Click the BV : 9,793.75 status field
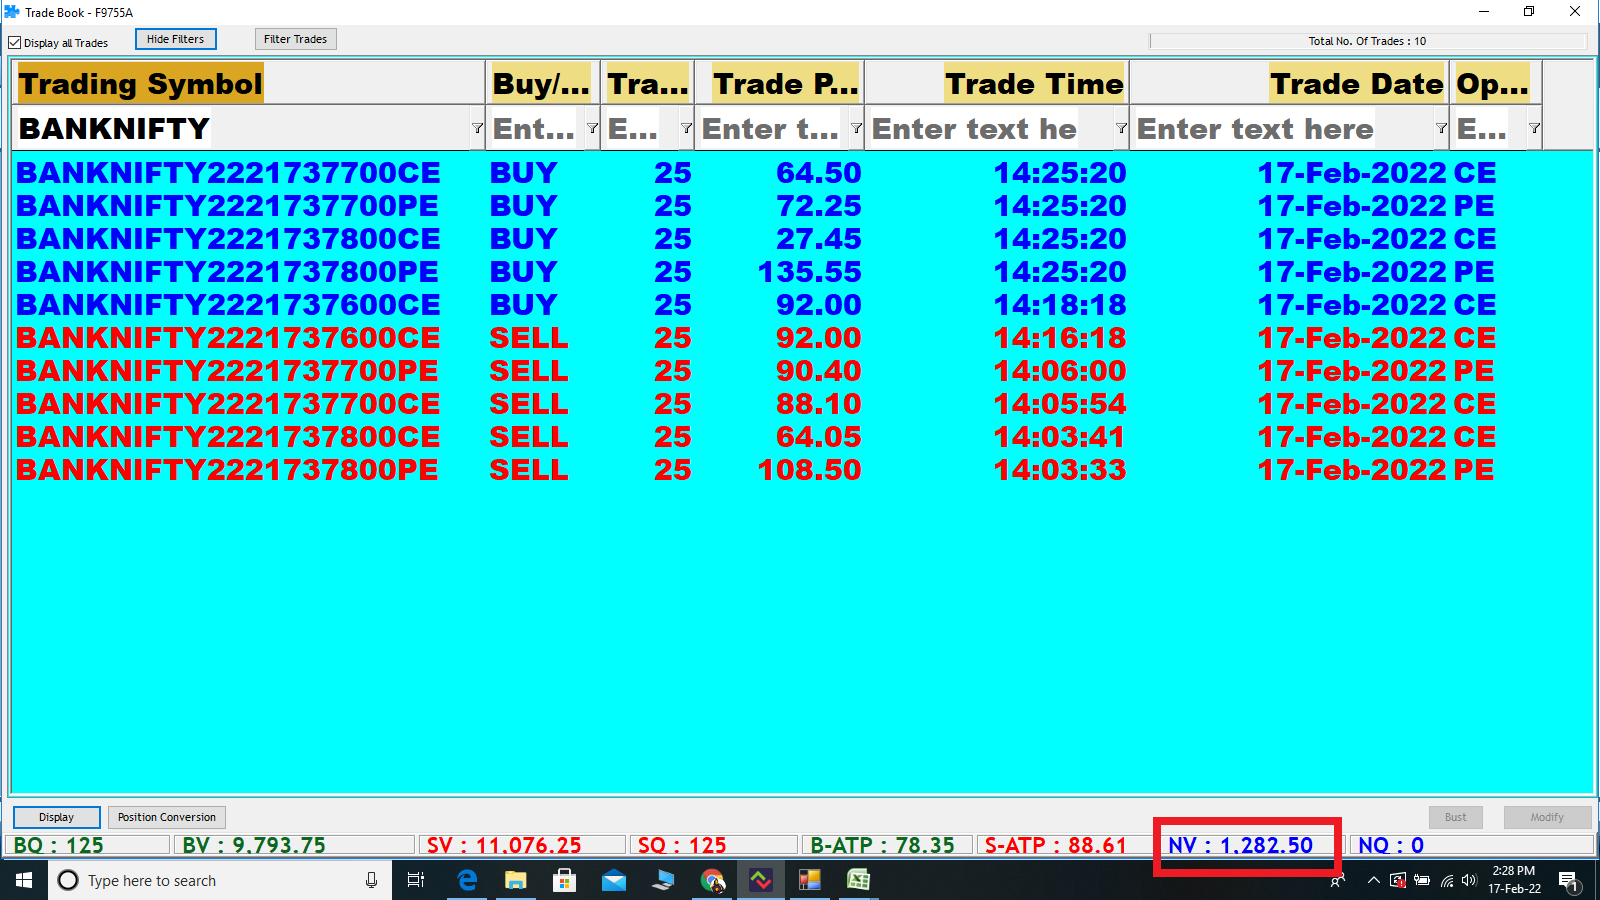The width and height of the screenshot is (1600, 900). (x=294, y=845)
